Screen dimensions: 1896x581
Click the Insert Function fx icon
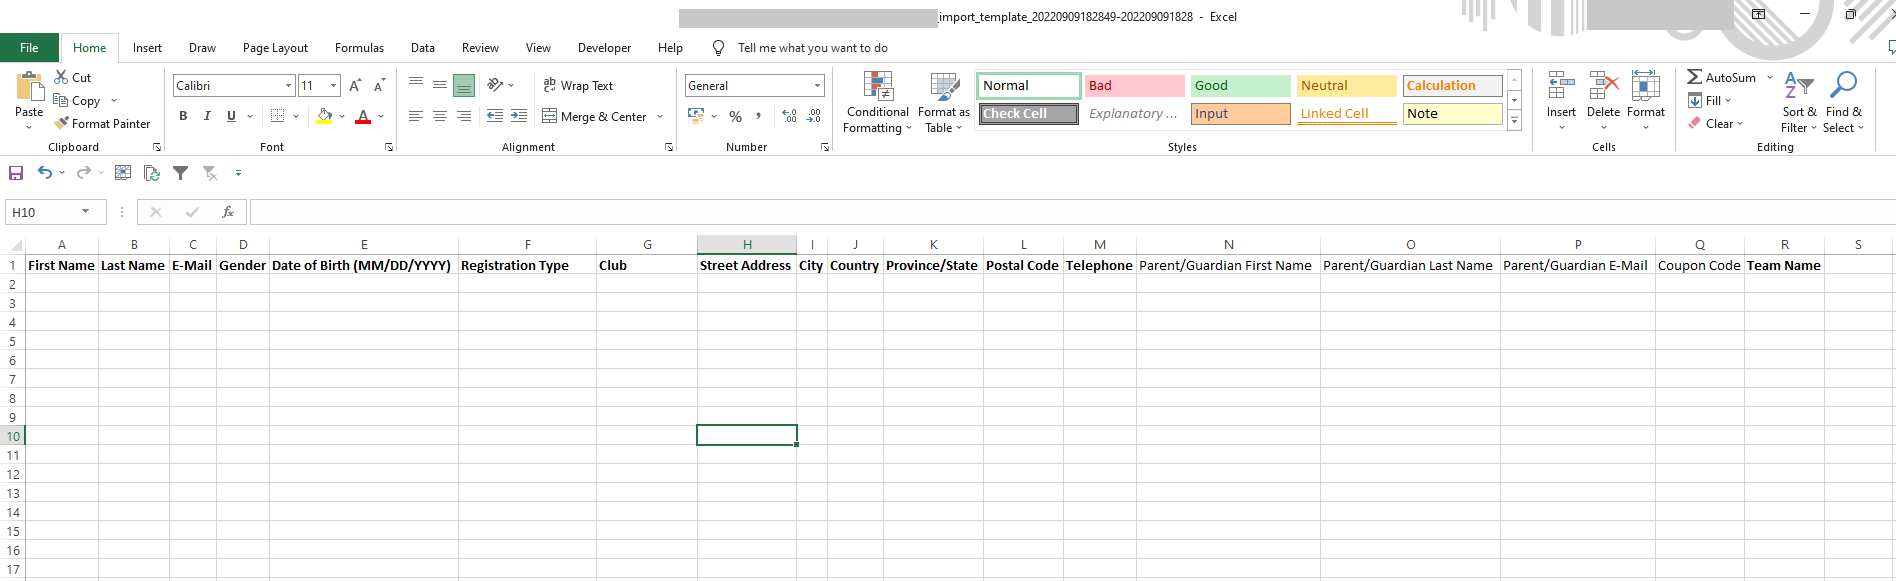pos(228,212)
